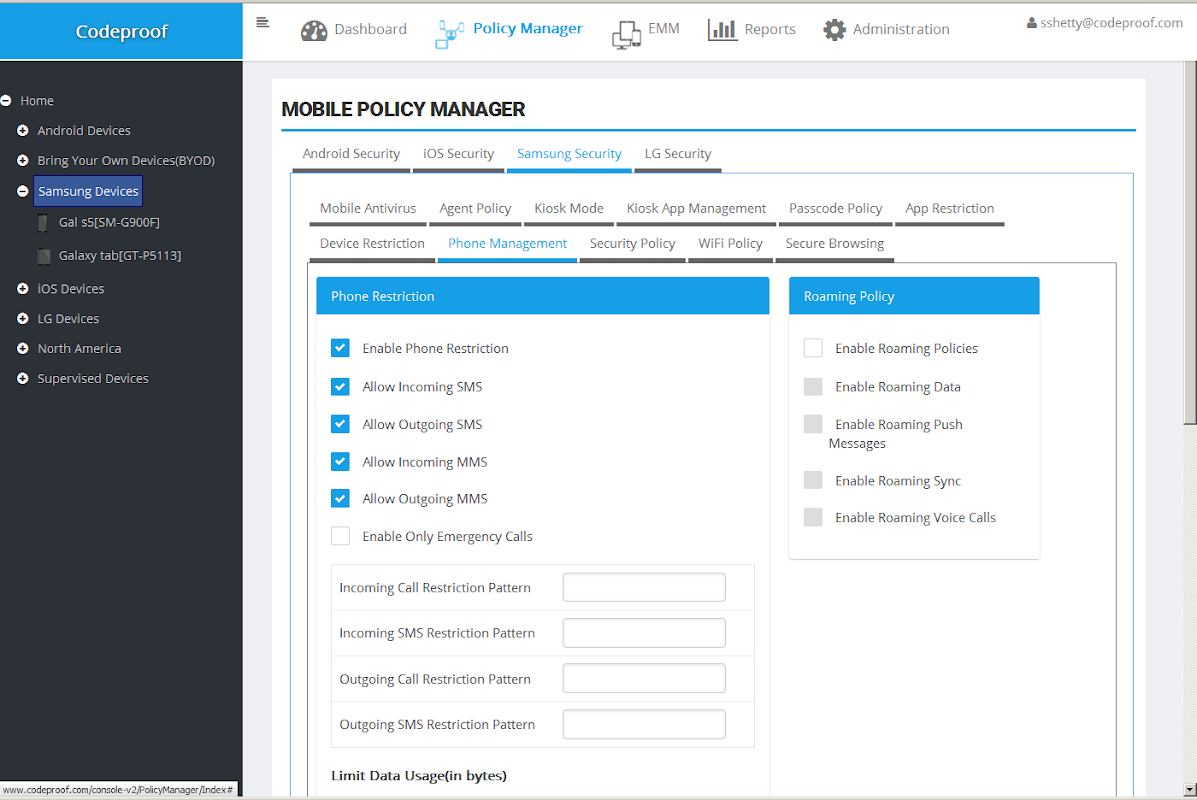Check Enable Roaming Voice Calls box
This screenshot has width=1197, height=800.
click(x=813, y=517)
